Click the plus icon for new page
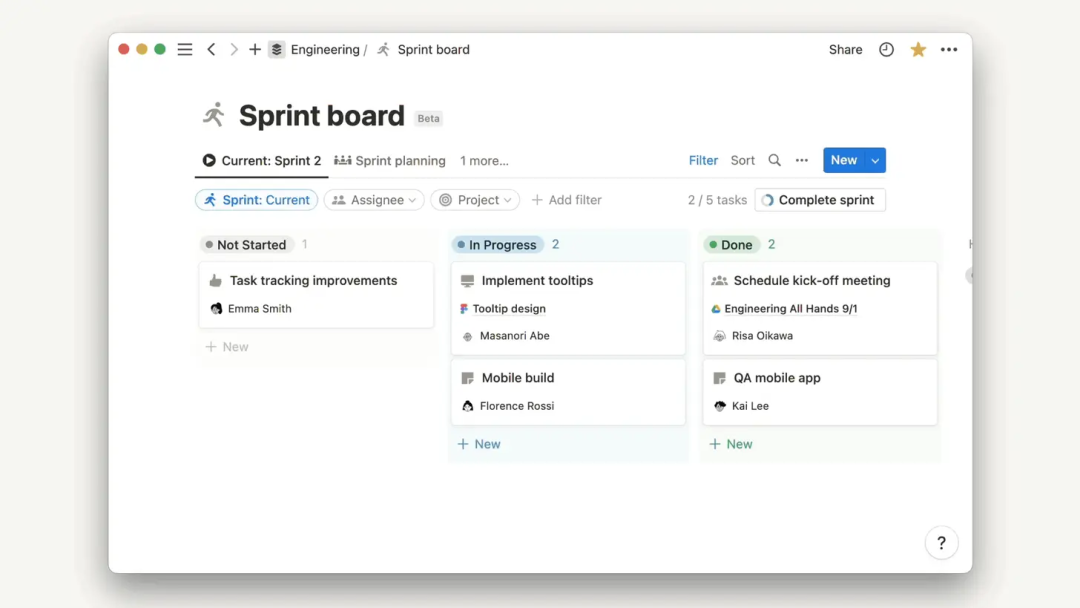The image size is (1080, 608). click(255, 50)
